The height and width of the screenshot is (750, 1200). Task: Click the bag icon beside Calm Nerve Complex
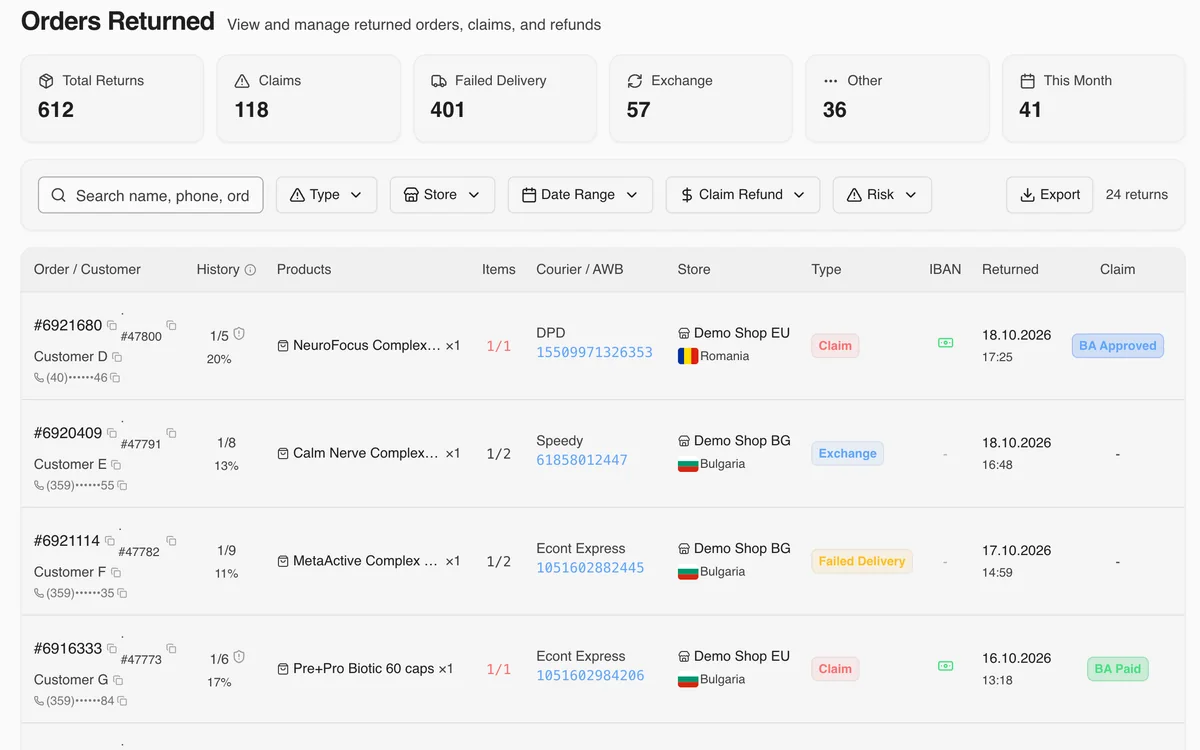pyautogui.click(x=283, y=454)
